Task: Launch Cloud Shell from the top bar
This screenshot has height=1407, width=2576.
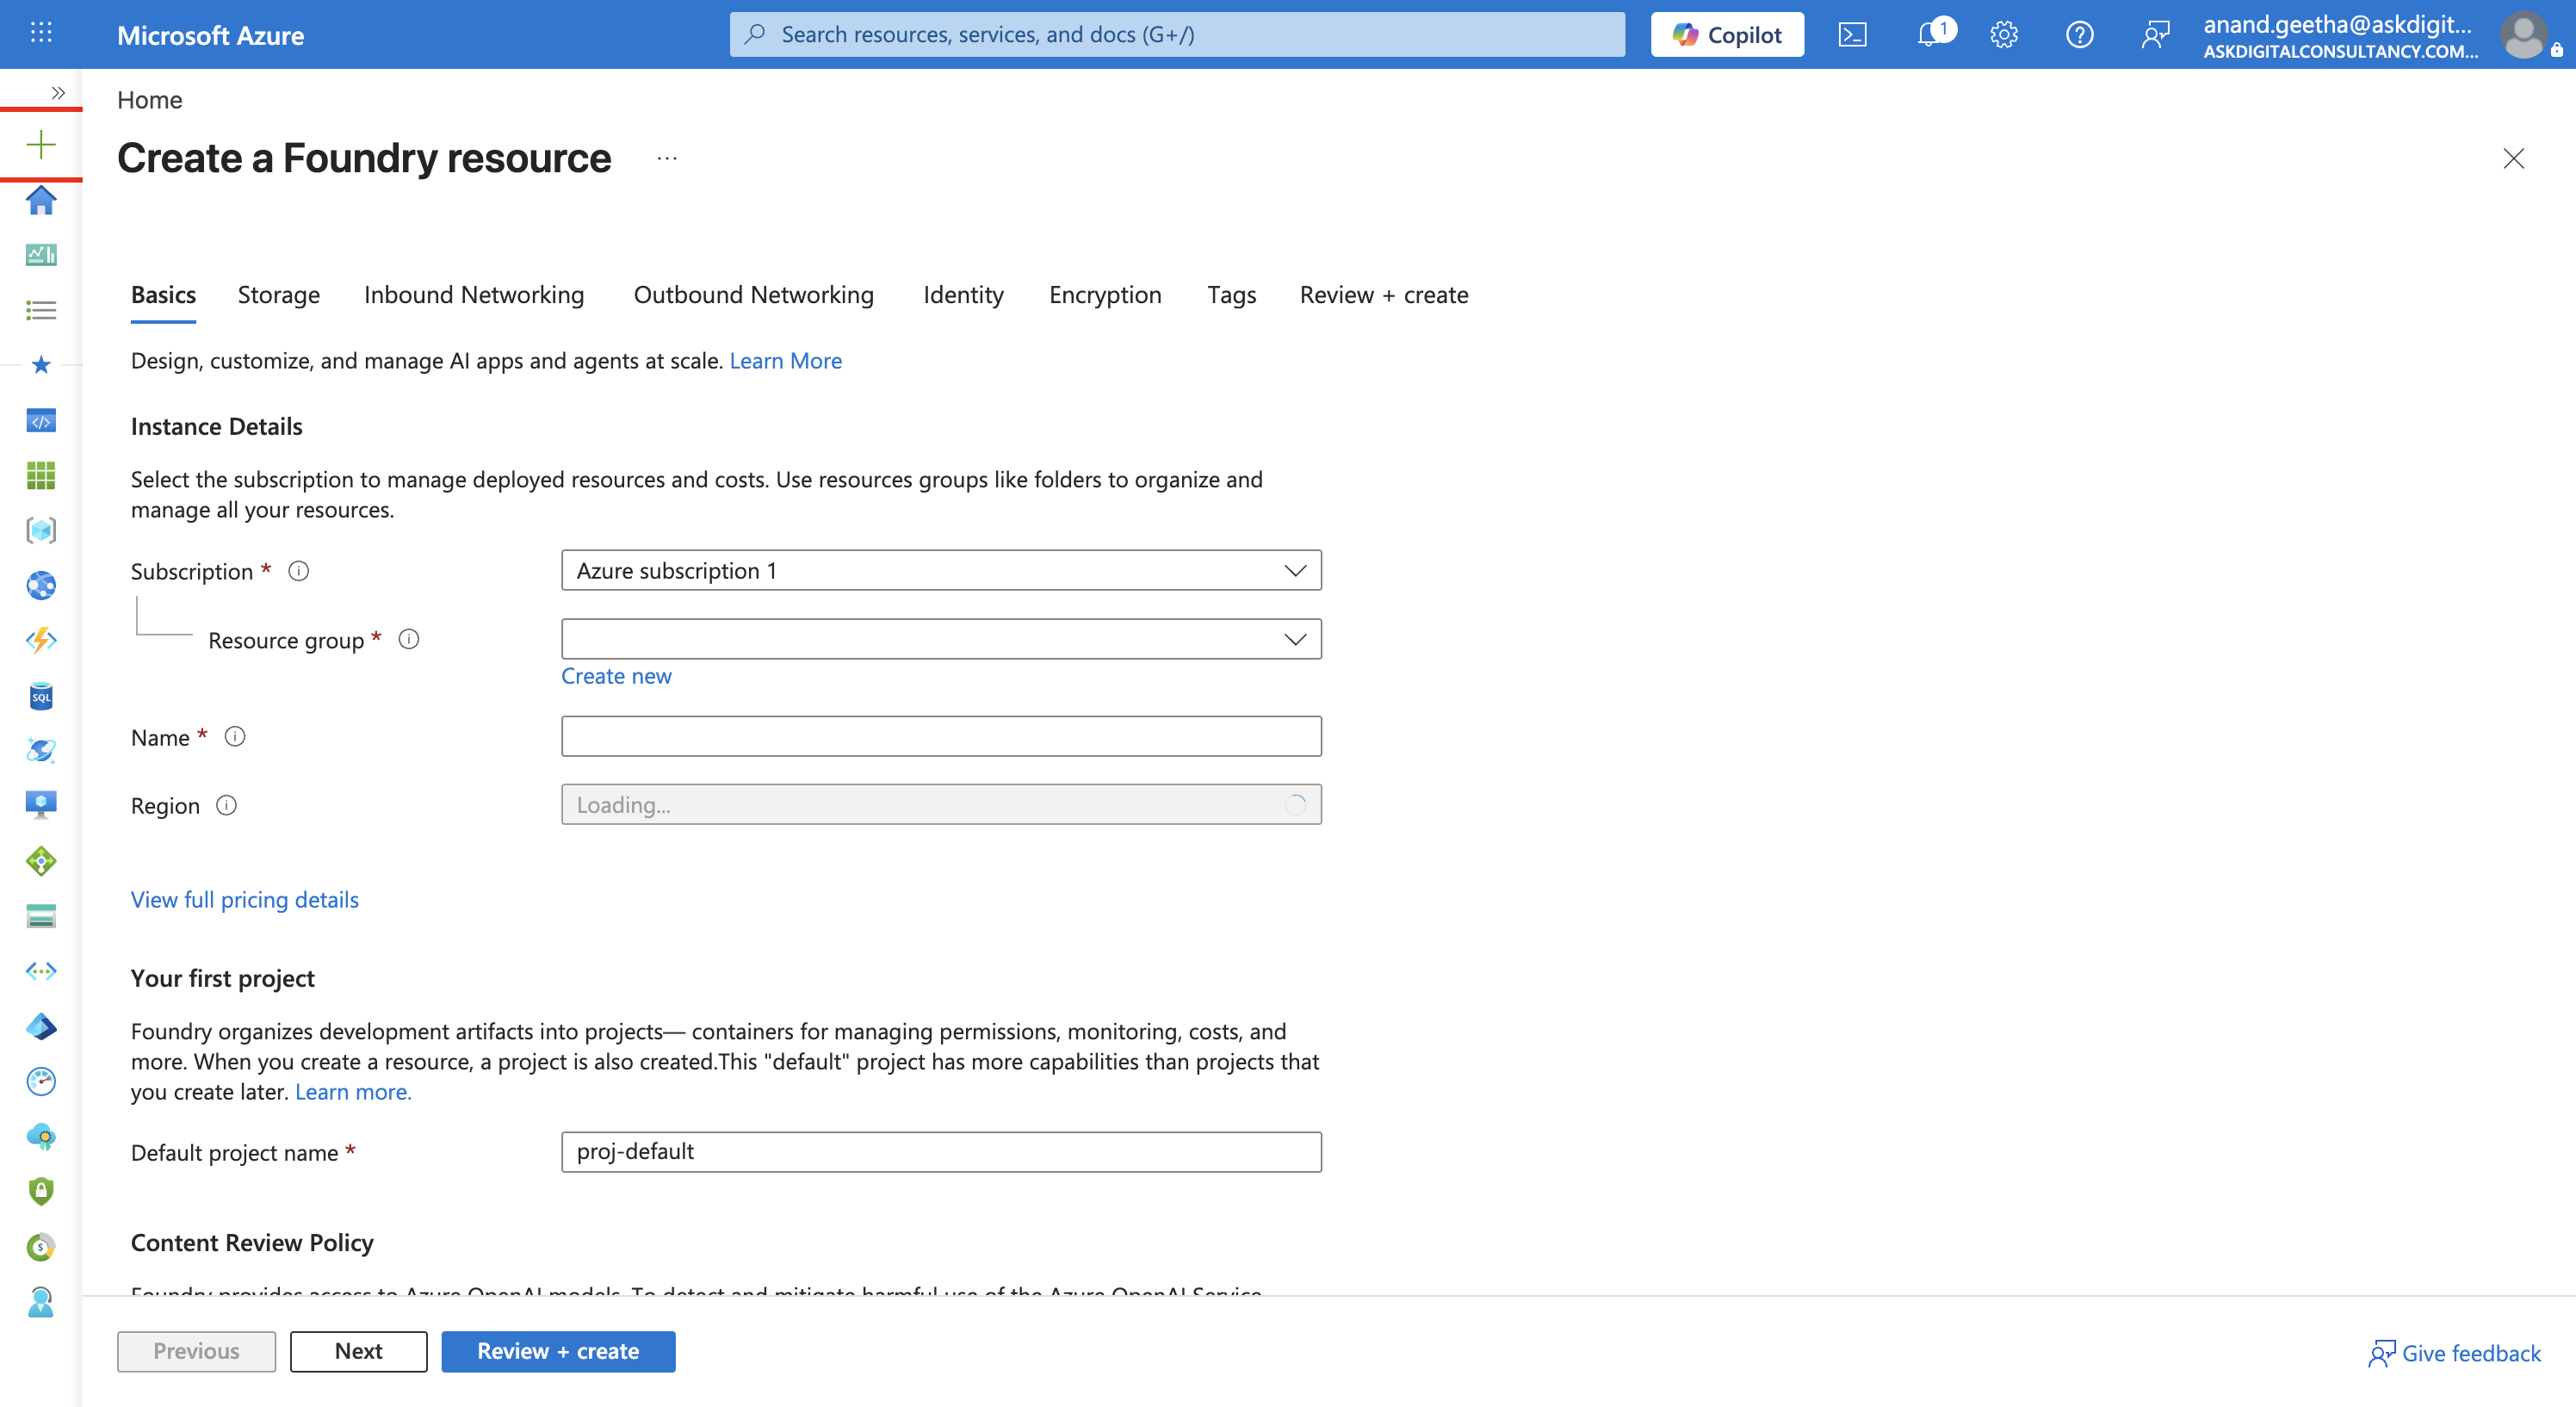Action: (1852, 35)
